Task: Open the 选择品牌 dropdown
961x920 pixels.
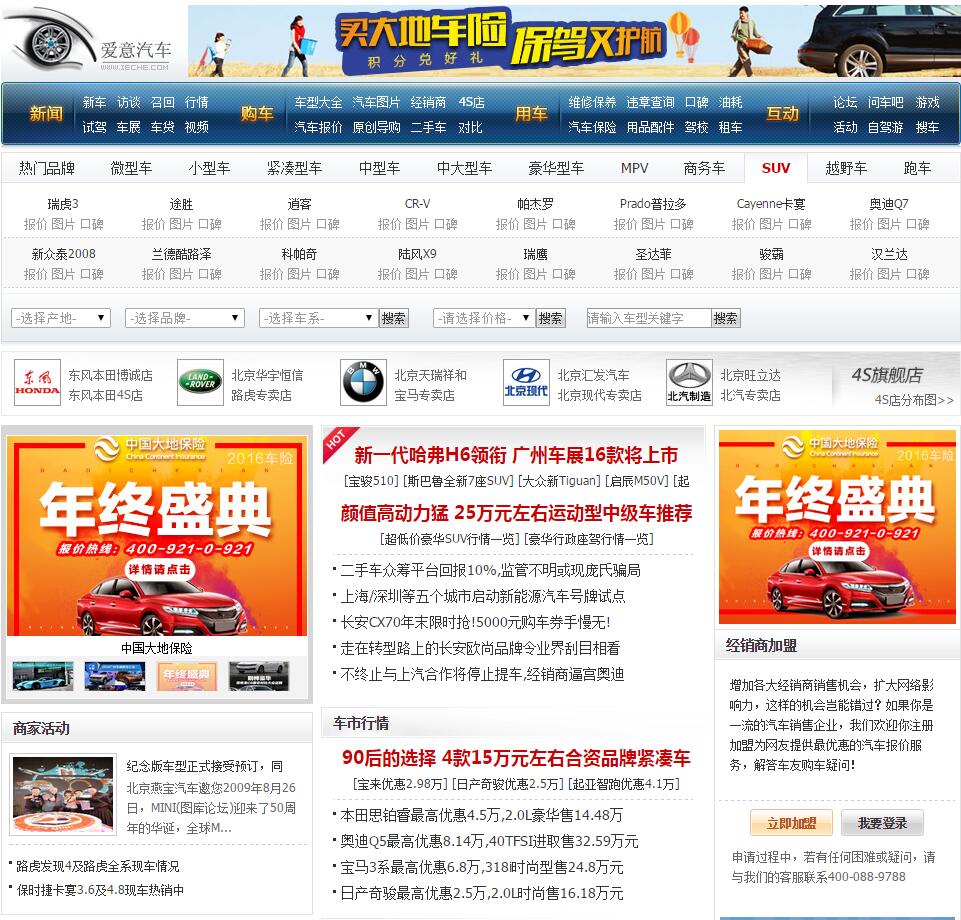Action: click(x=184, y=318)
